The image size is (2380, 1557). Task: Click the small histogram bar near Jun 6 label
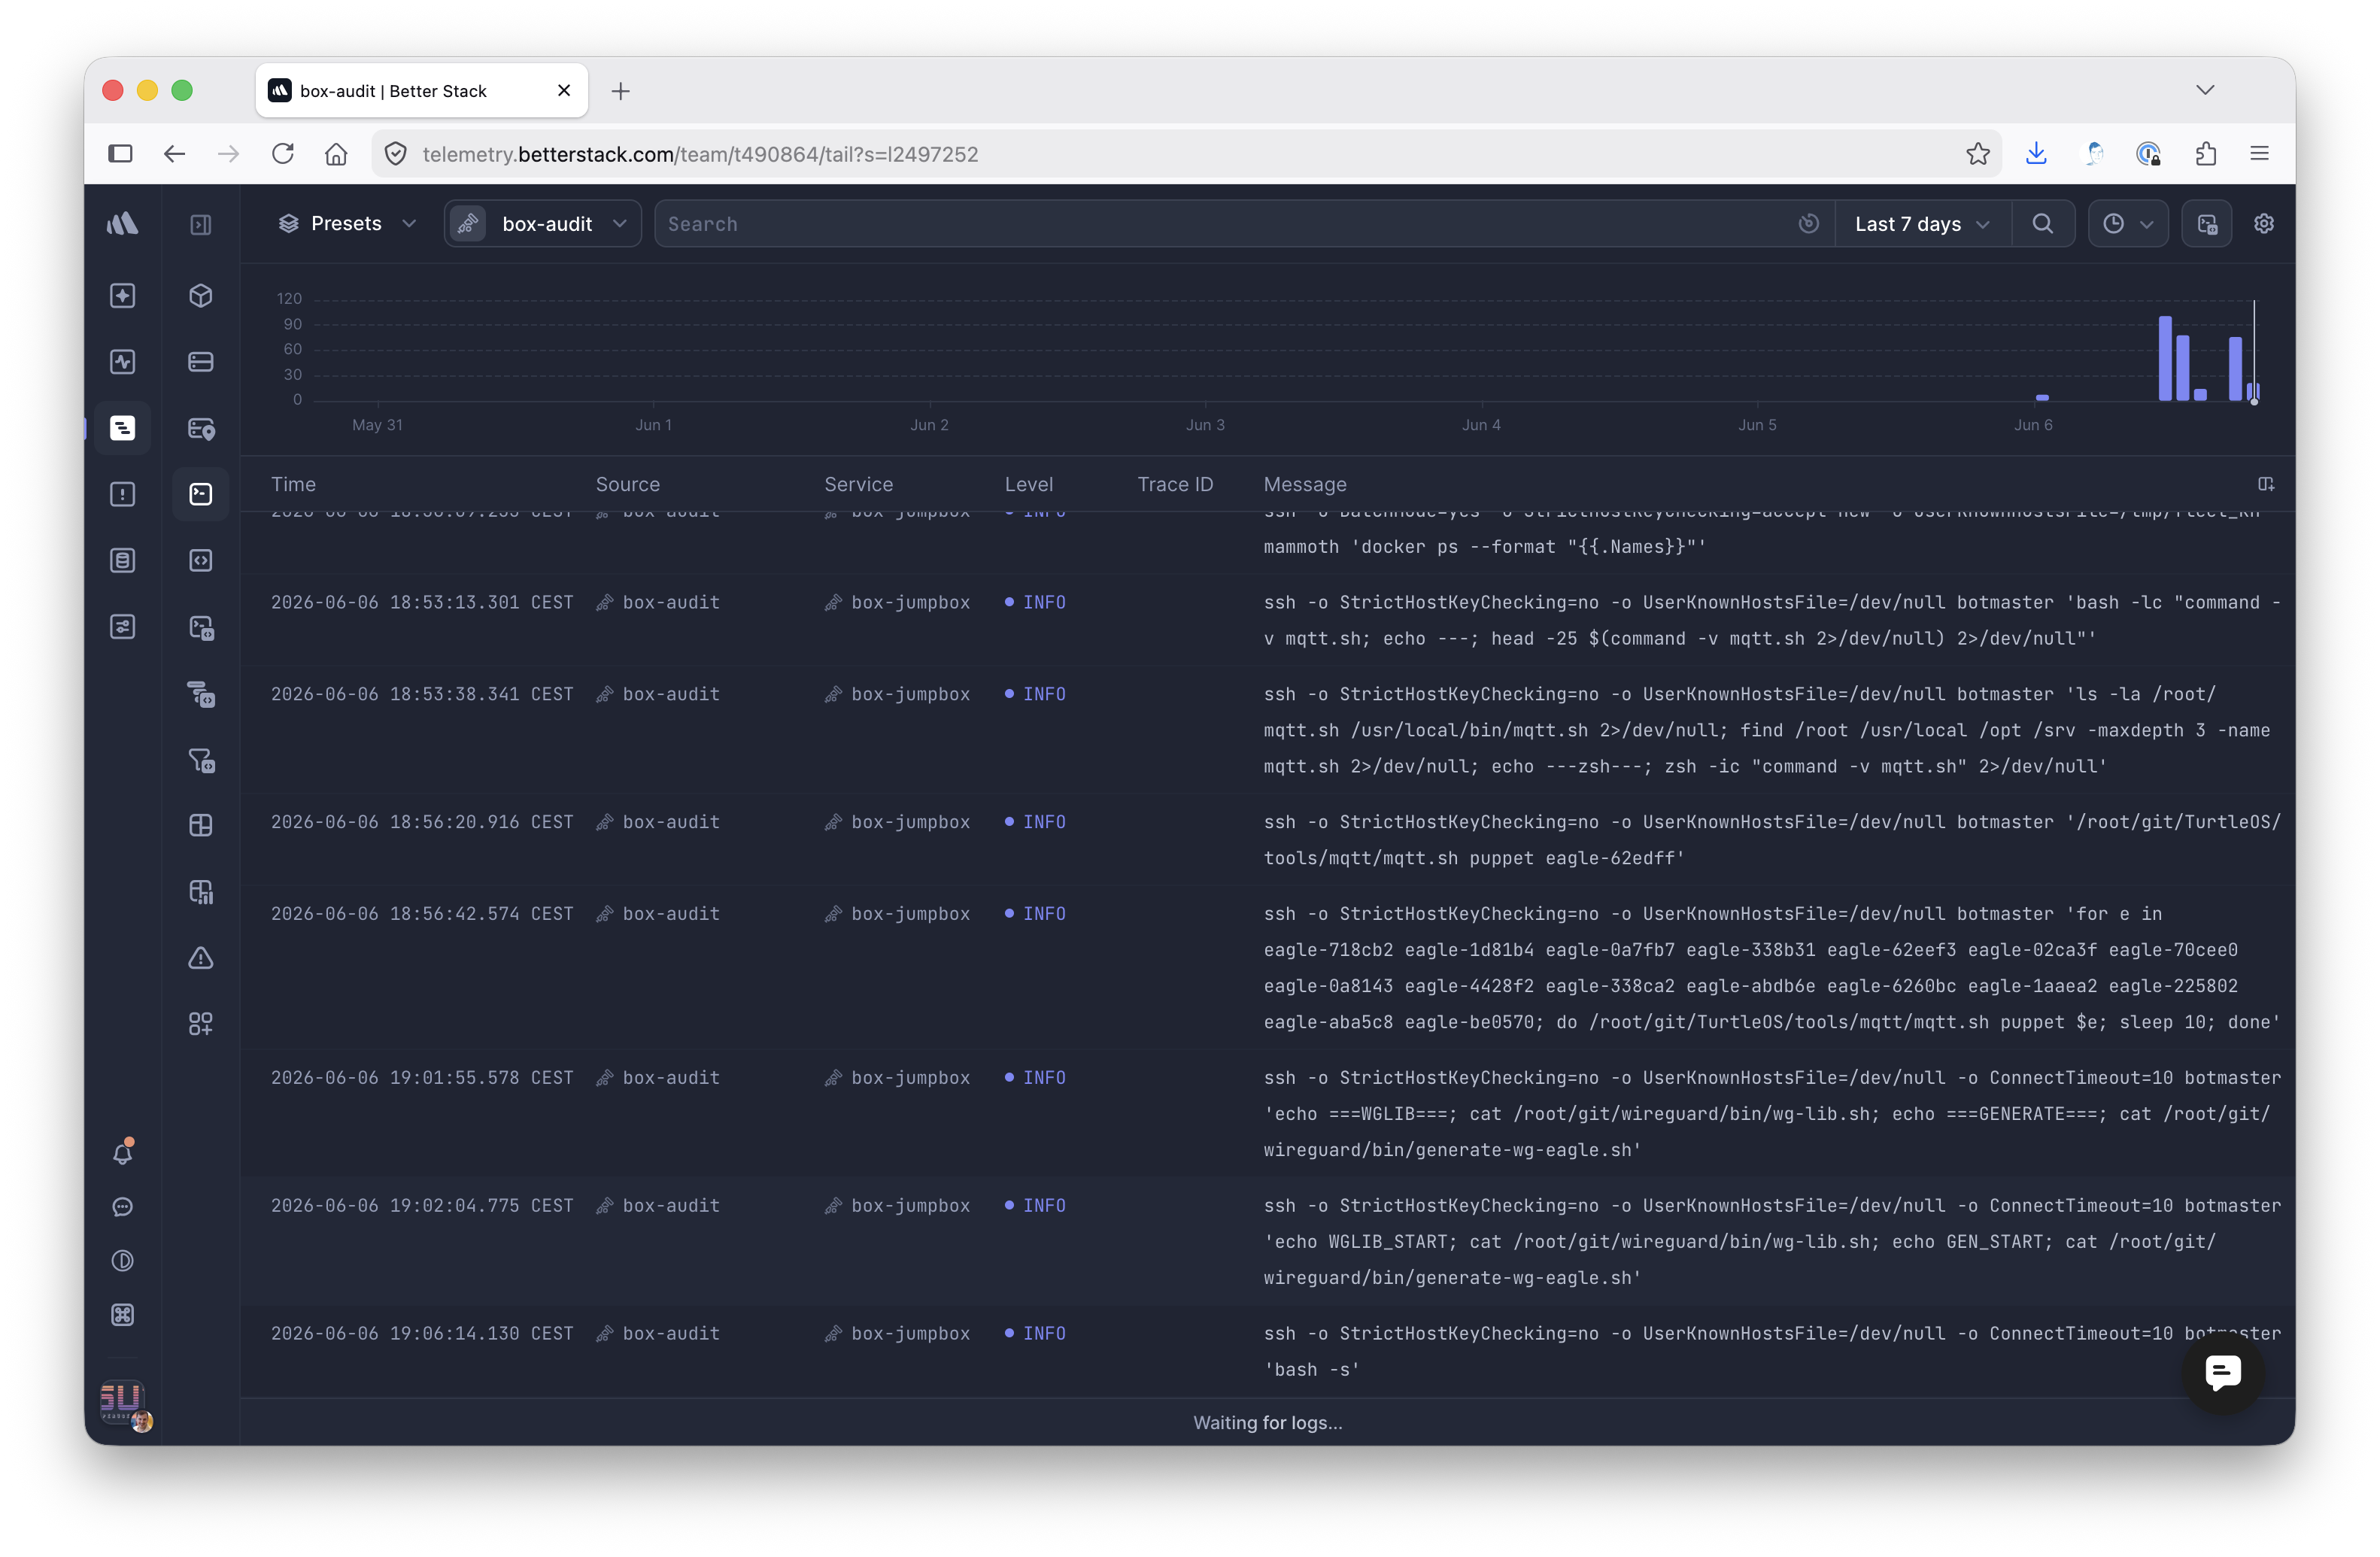click(2042, 398)
